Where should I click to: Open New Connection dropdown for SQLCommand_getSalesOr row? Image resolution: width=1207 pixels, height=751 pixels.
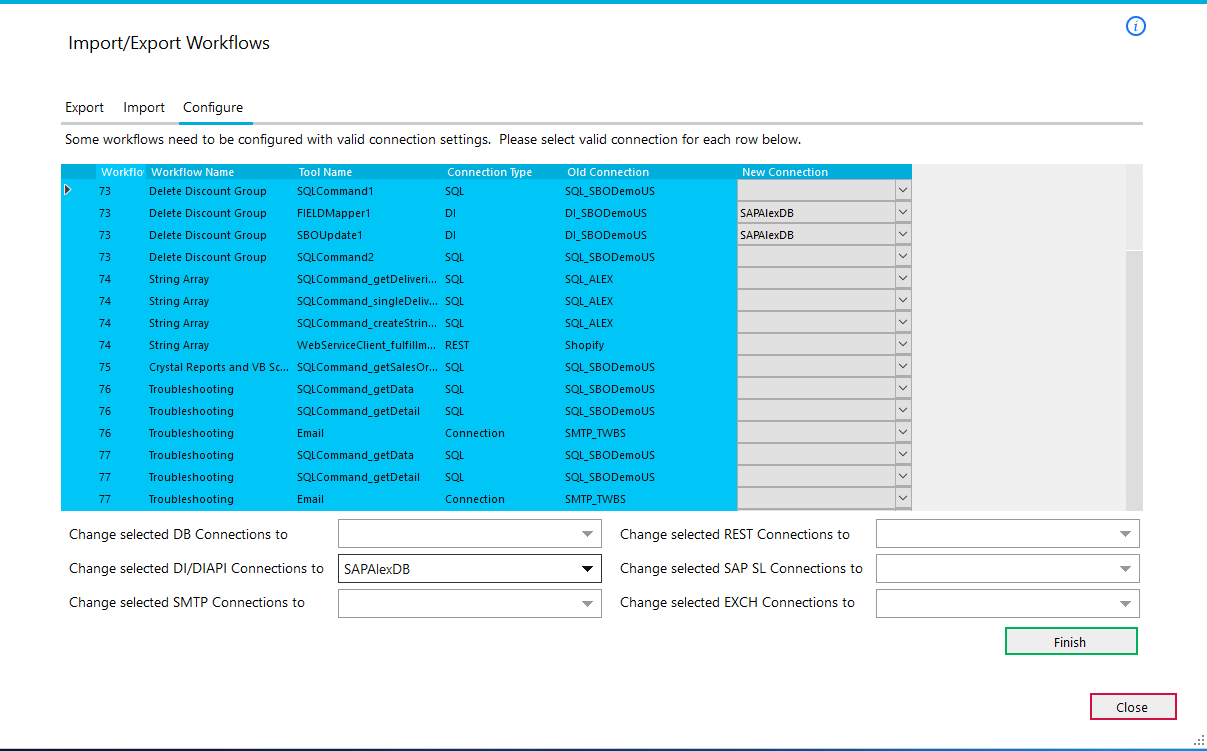903,366
